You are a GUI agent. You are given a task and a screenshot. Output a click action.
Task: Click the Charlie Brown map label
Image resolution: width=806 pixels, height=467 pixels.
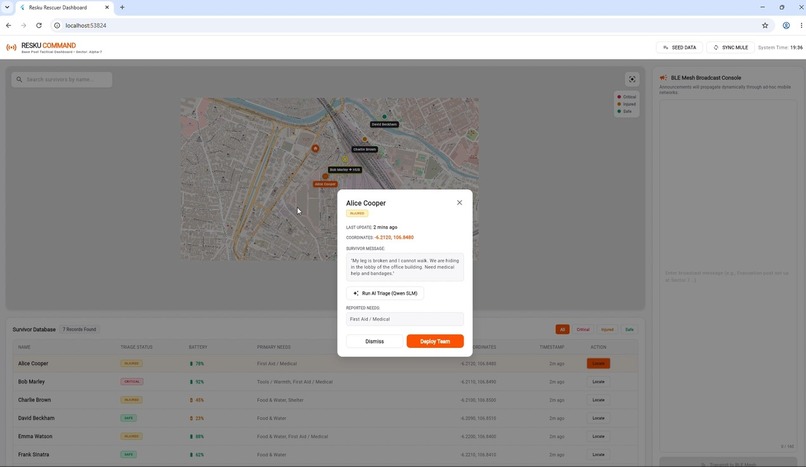365,150
